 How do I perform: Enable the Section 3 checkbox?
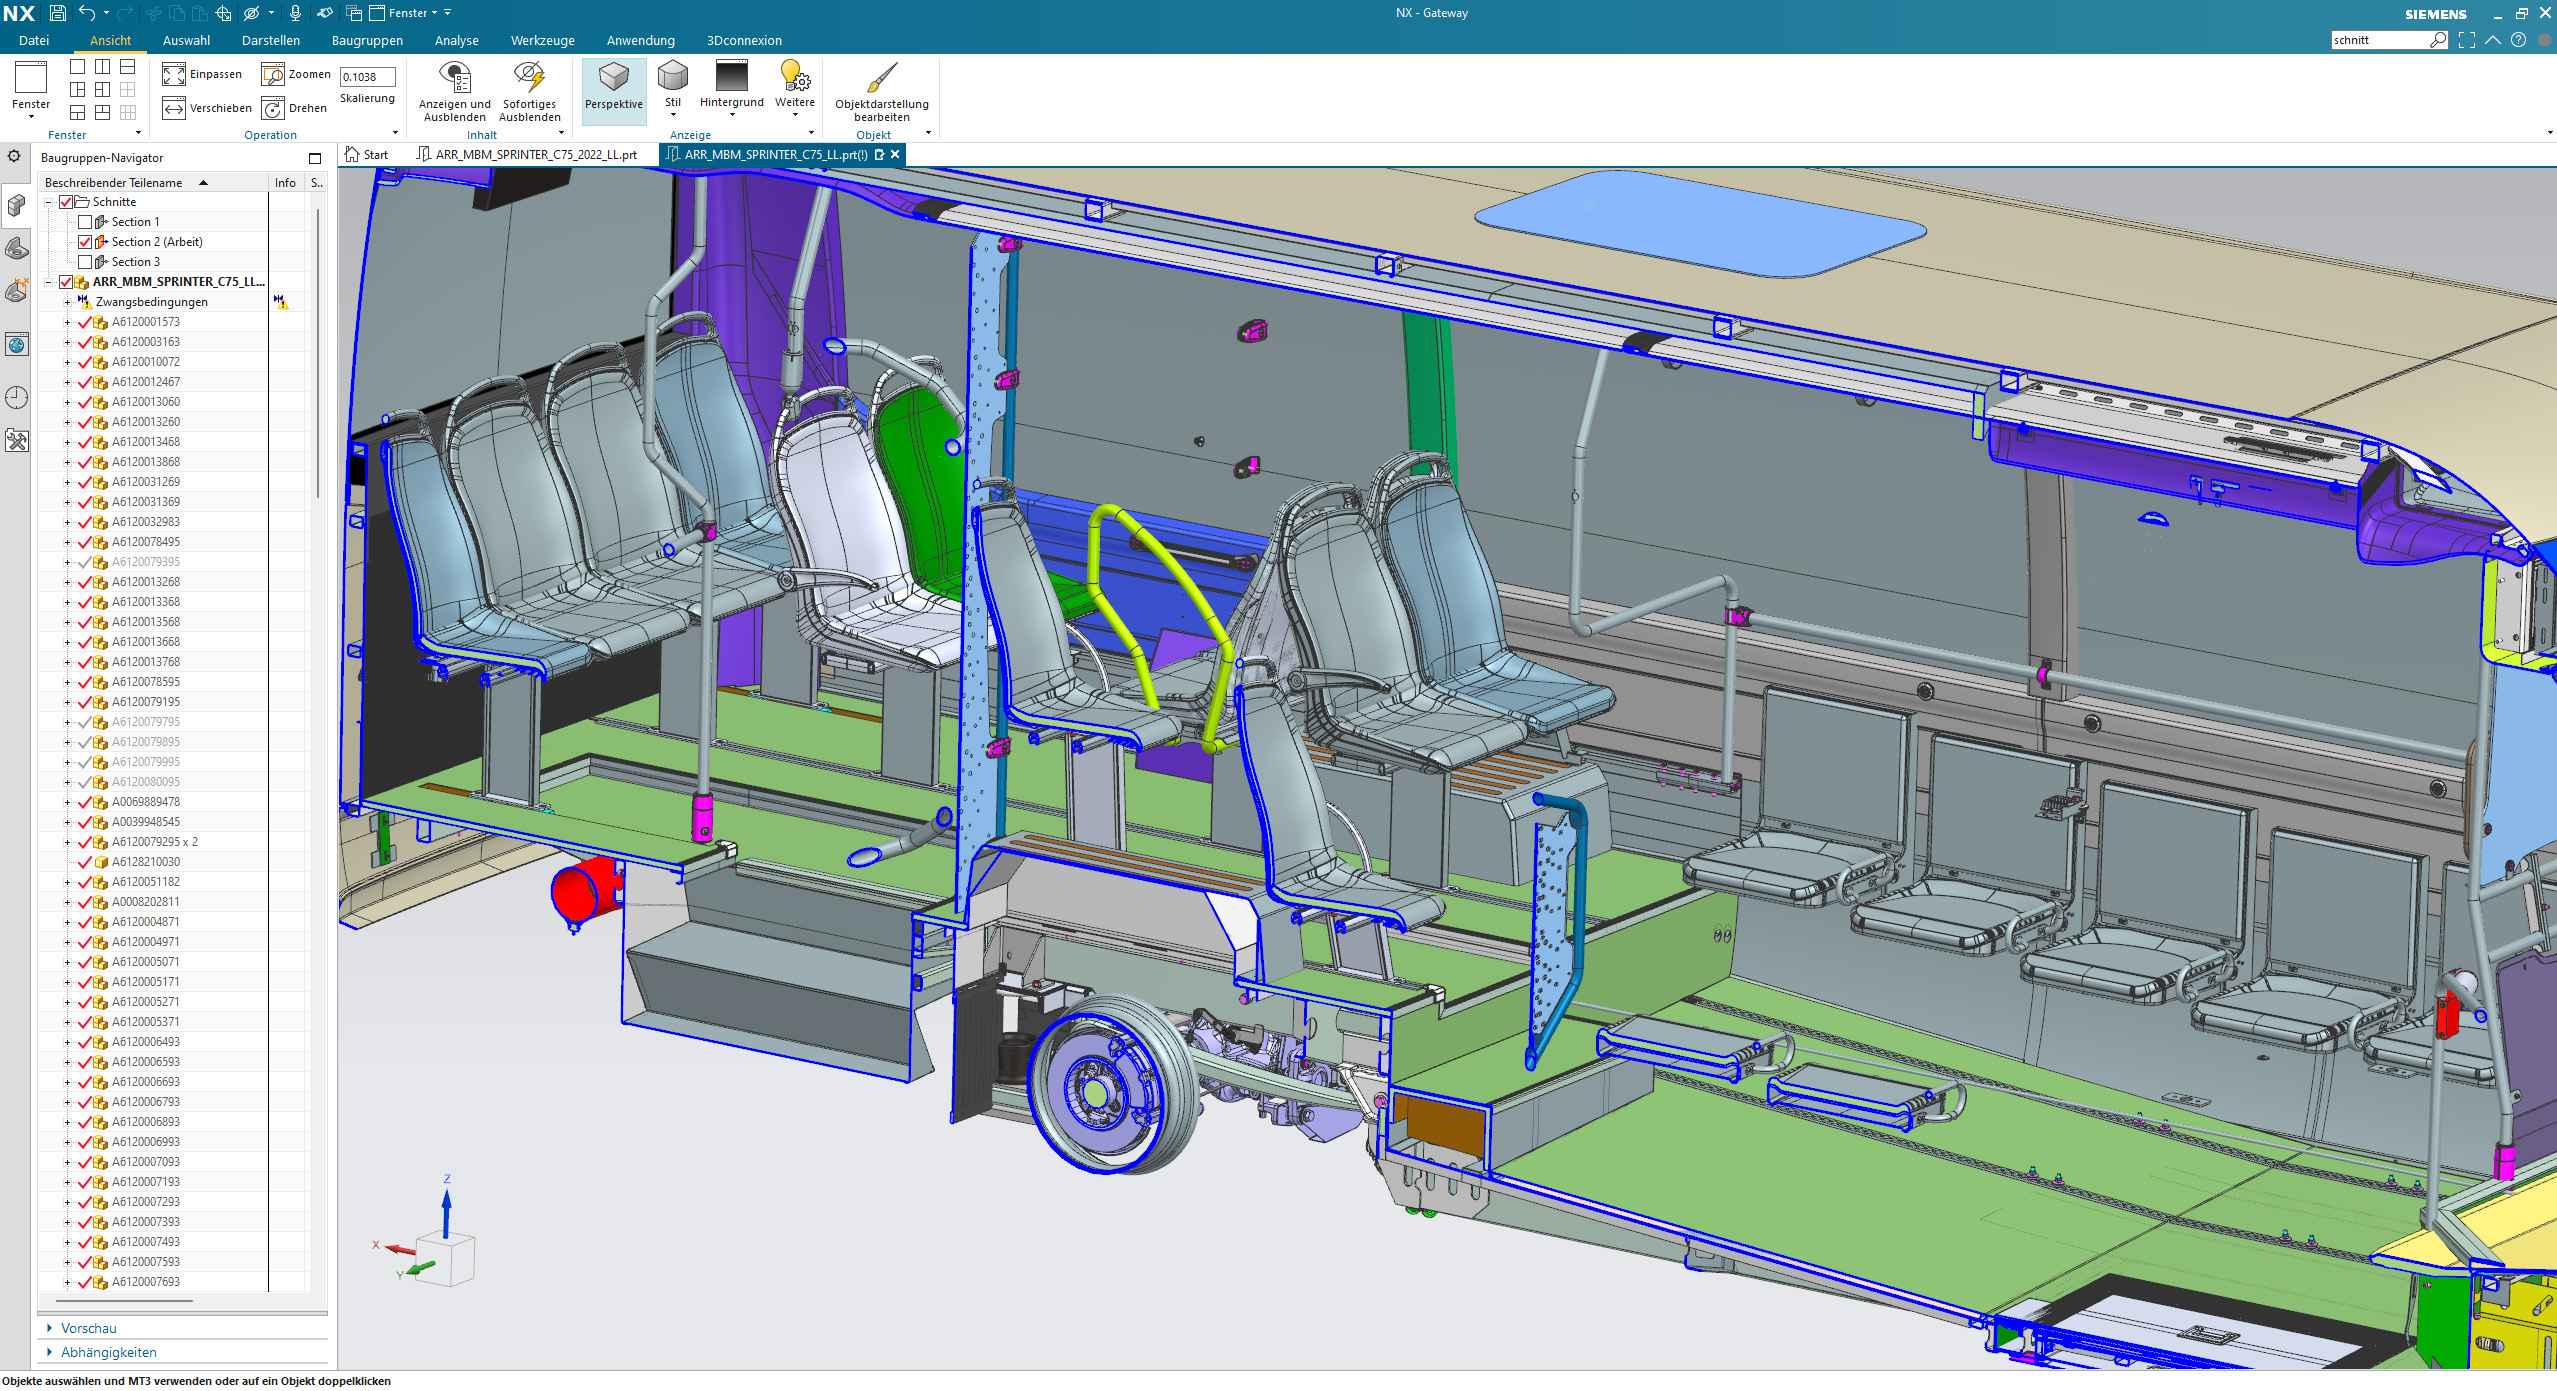point(85,262)
